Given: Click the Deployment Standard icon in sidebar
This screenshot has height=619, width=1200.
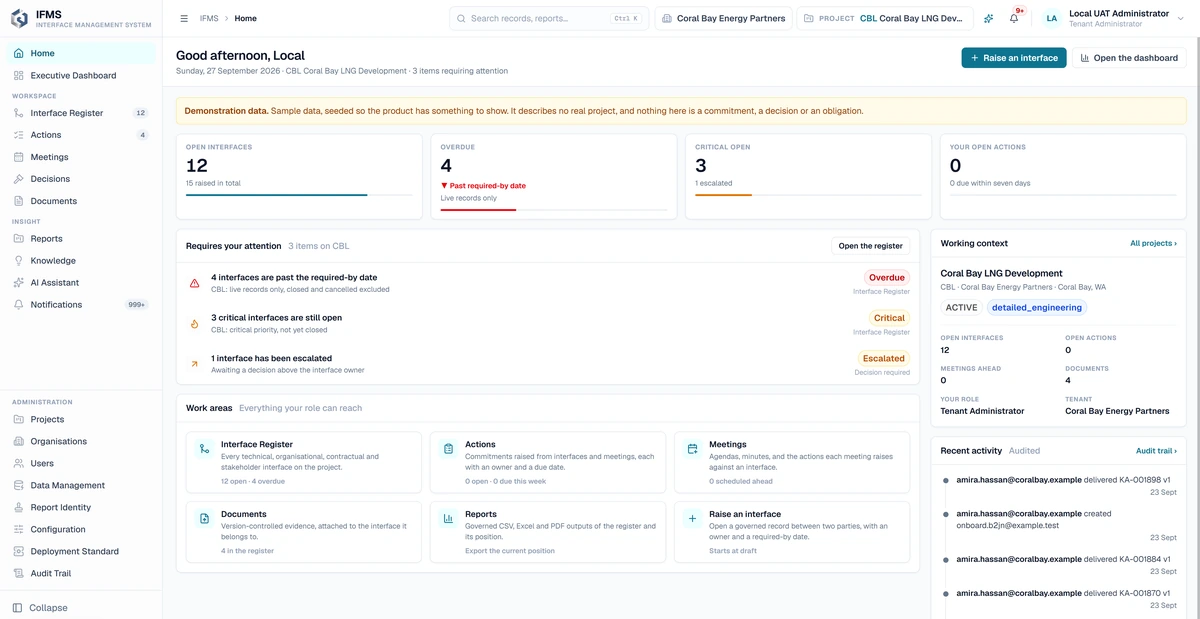Looking at the screenshot, I should coord(19,551).
